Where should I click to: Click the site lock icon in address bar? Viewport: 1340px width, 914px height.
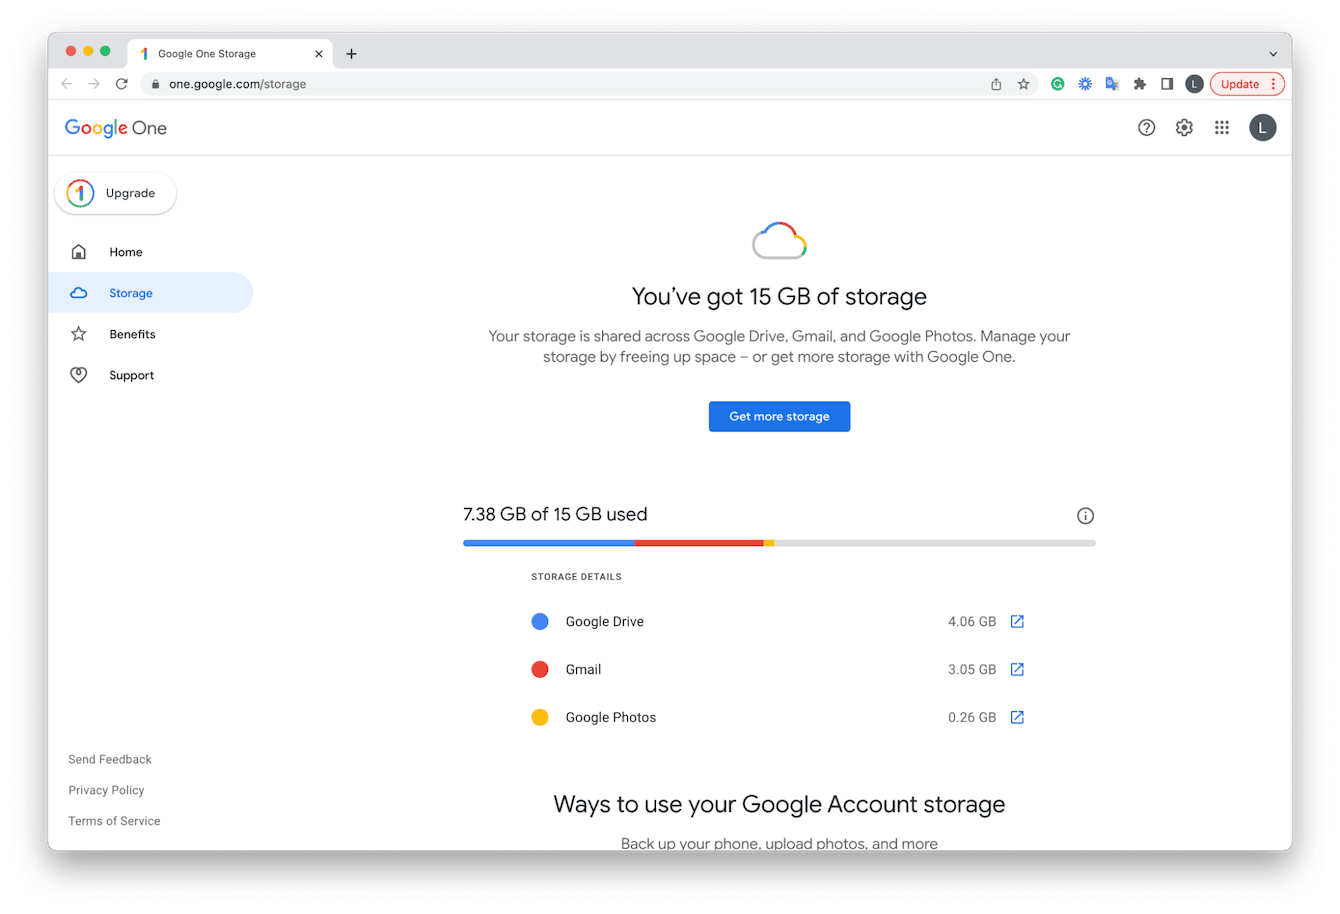pyautogui.click(x=155, y=84)
